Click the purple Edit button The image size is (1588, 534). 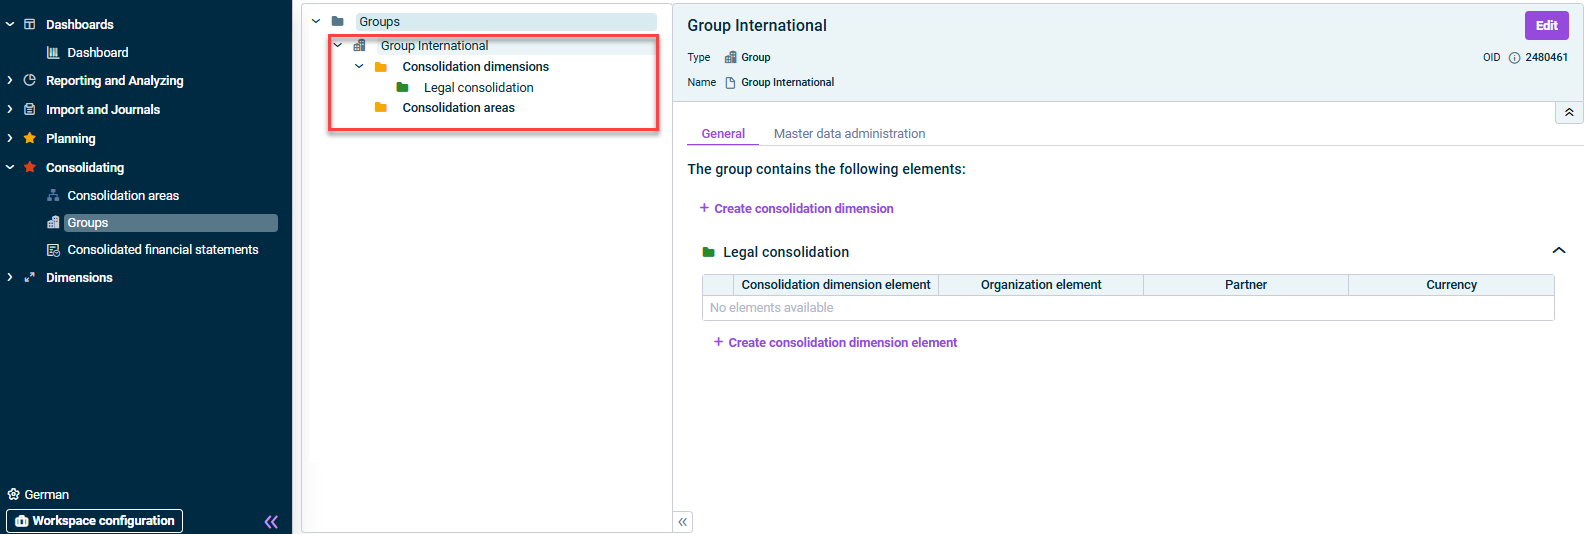point(1546,25)
